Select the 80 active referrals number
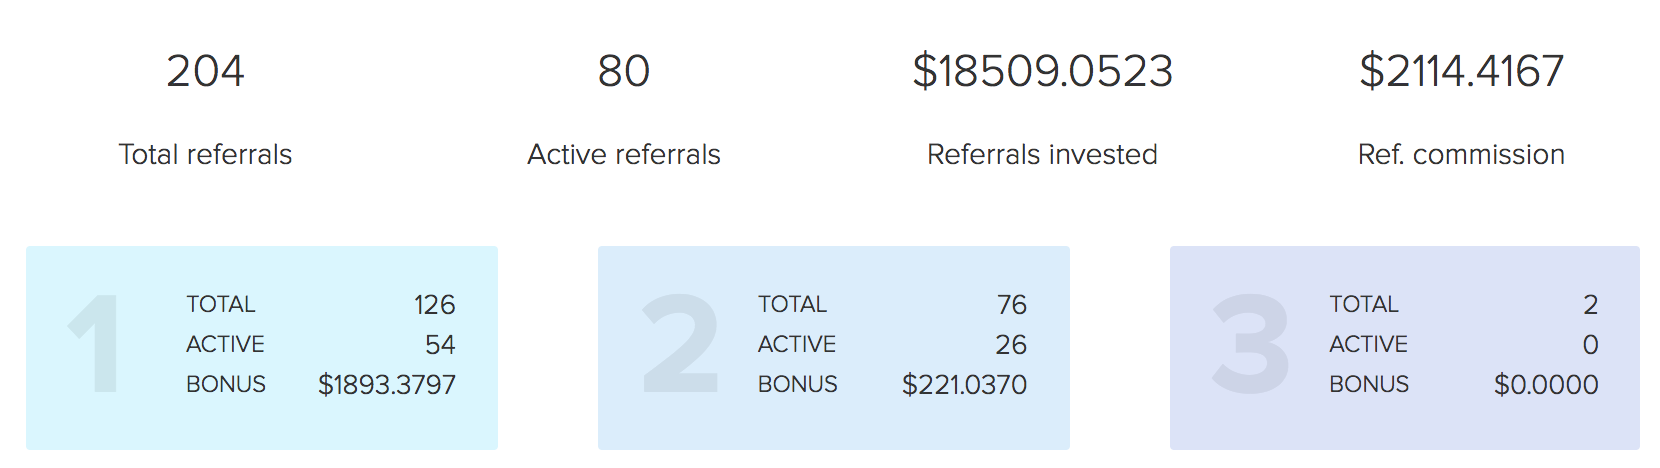1660x468 pixels. click(624, 71)
